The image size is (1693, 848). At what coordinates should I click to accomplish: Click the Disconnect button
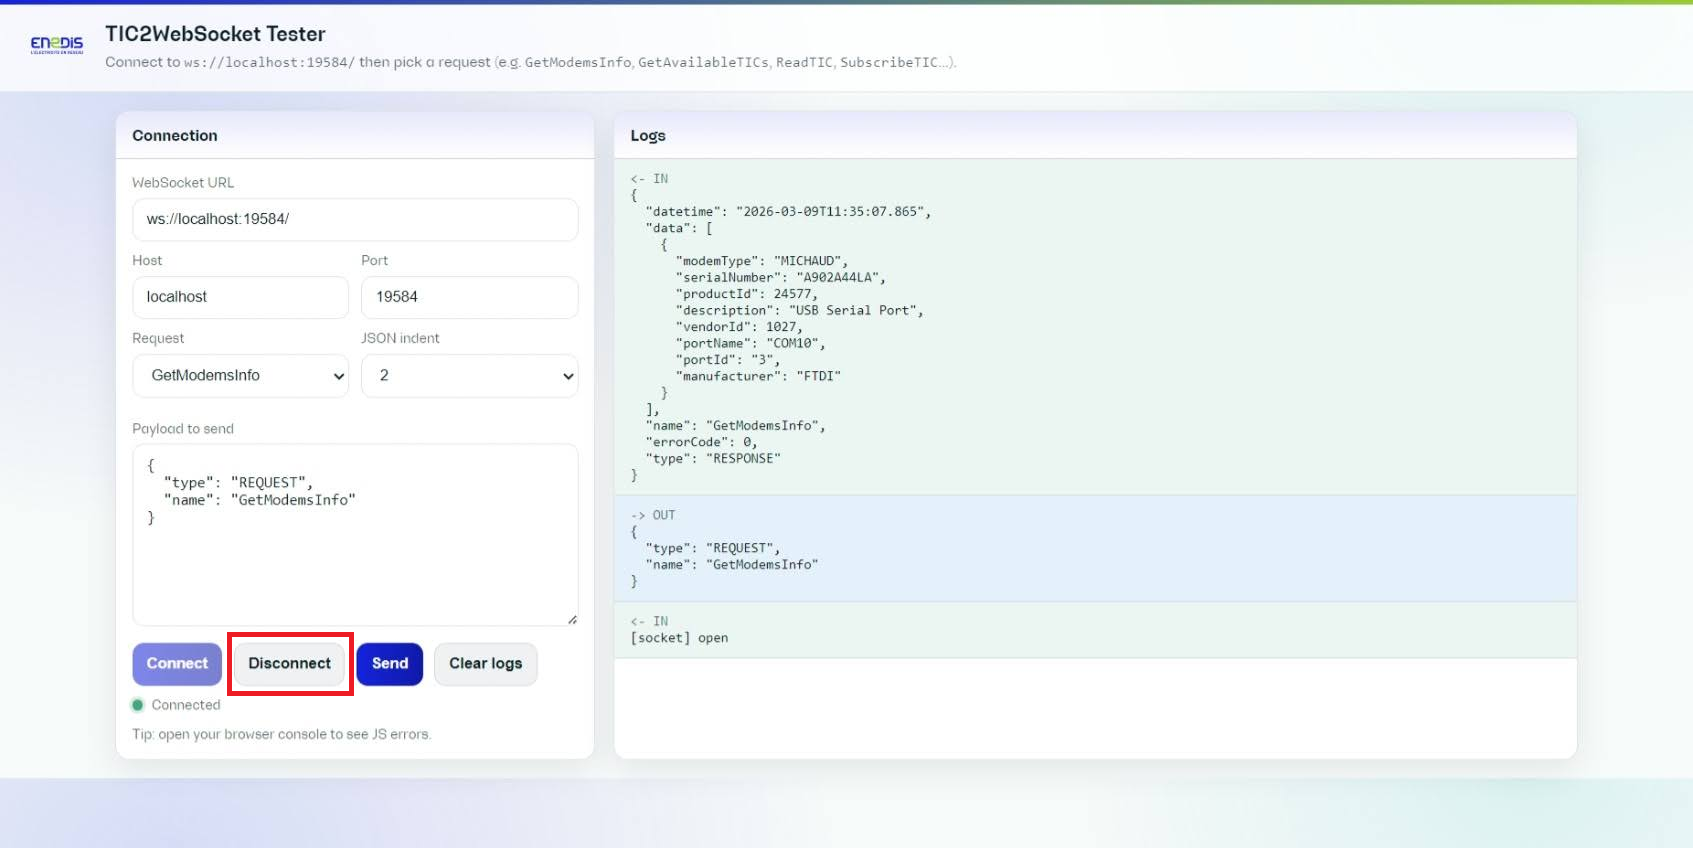coord(290,664)
